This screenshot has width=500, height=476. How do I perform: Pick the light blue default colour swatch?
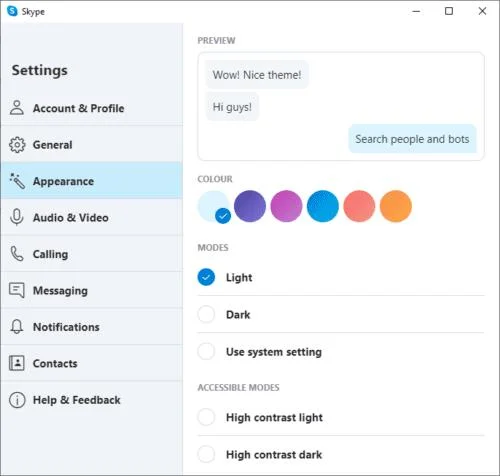213,206
